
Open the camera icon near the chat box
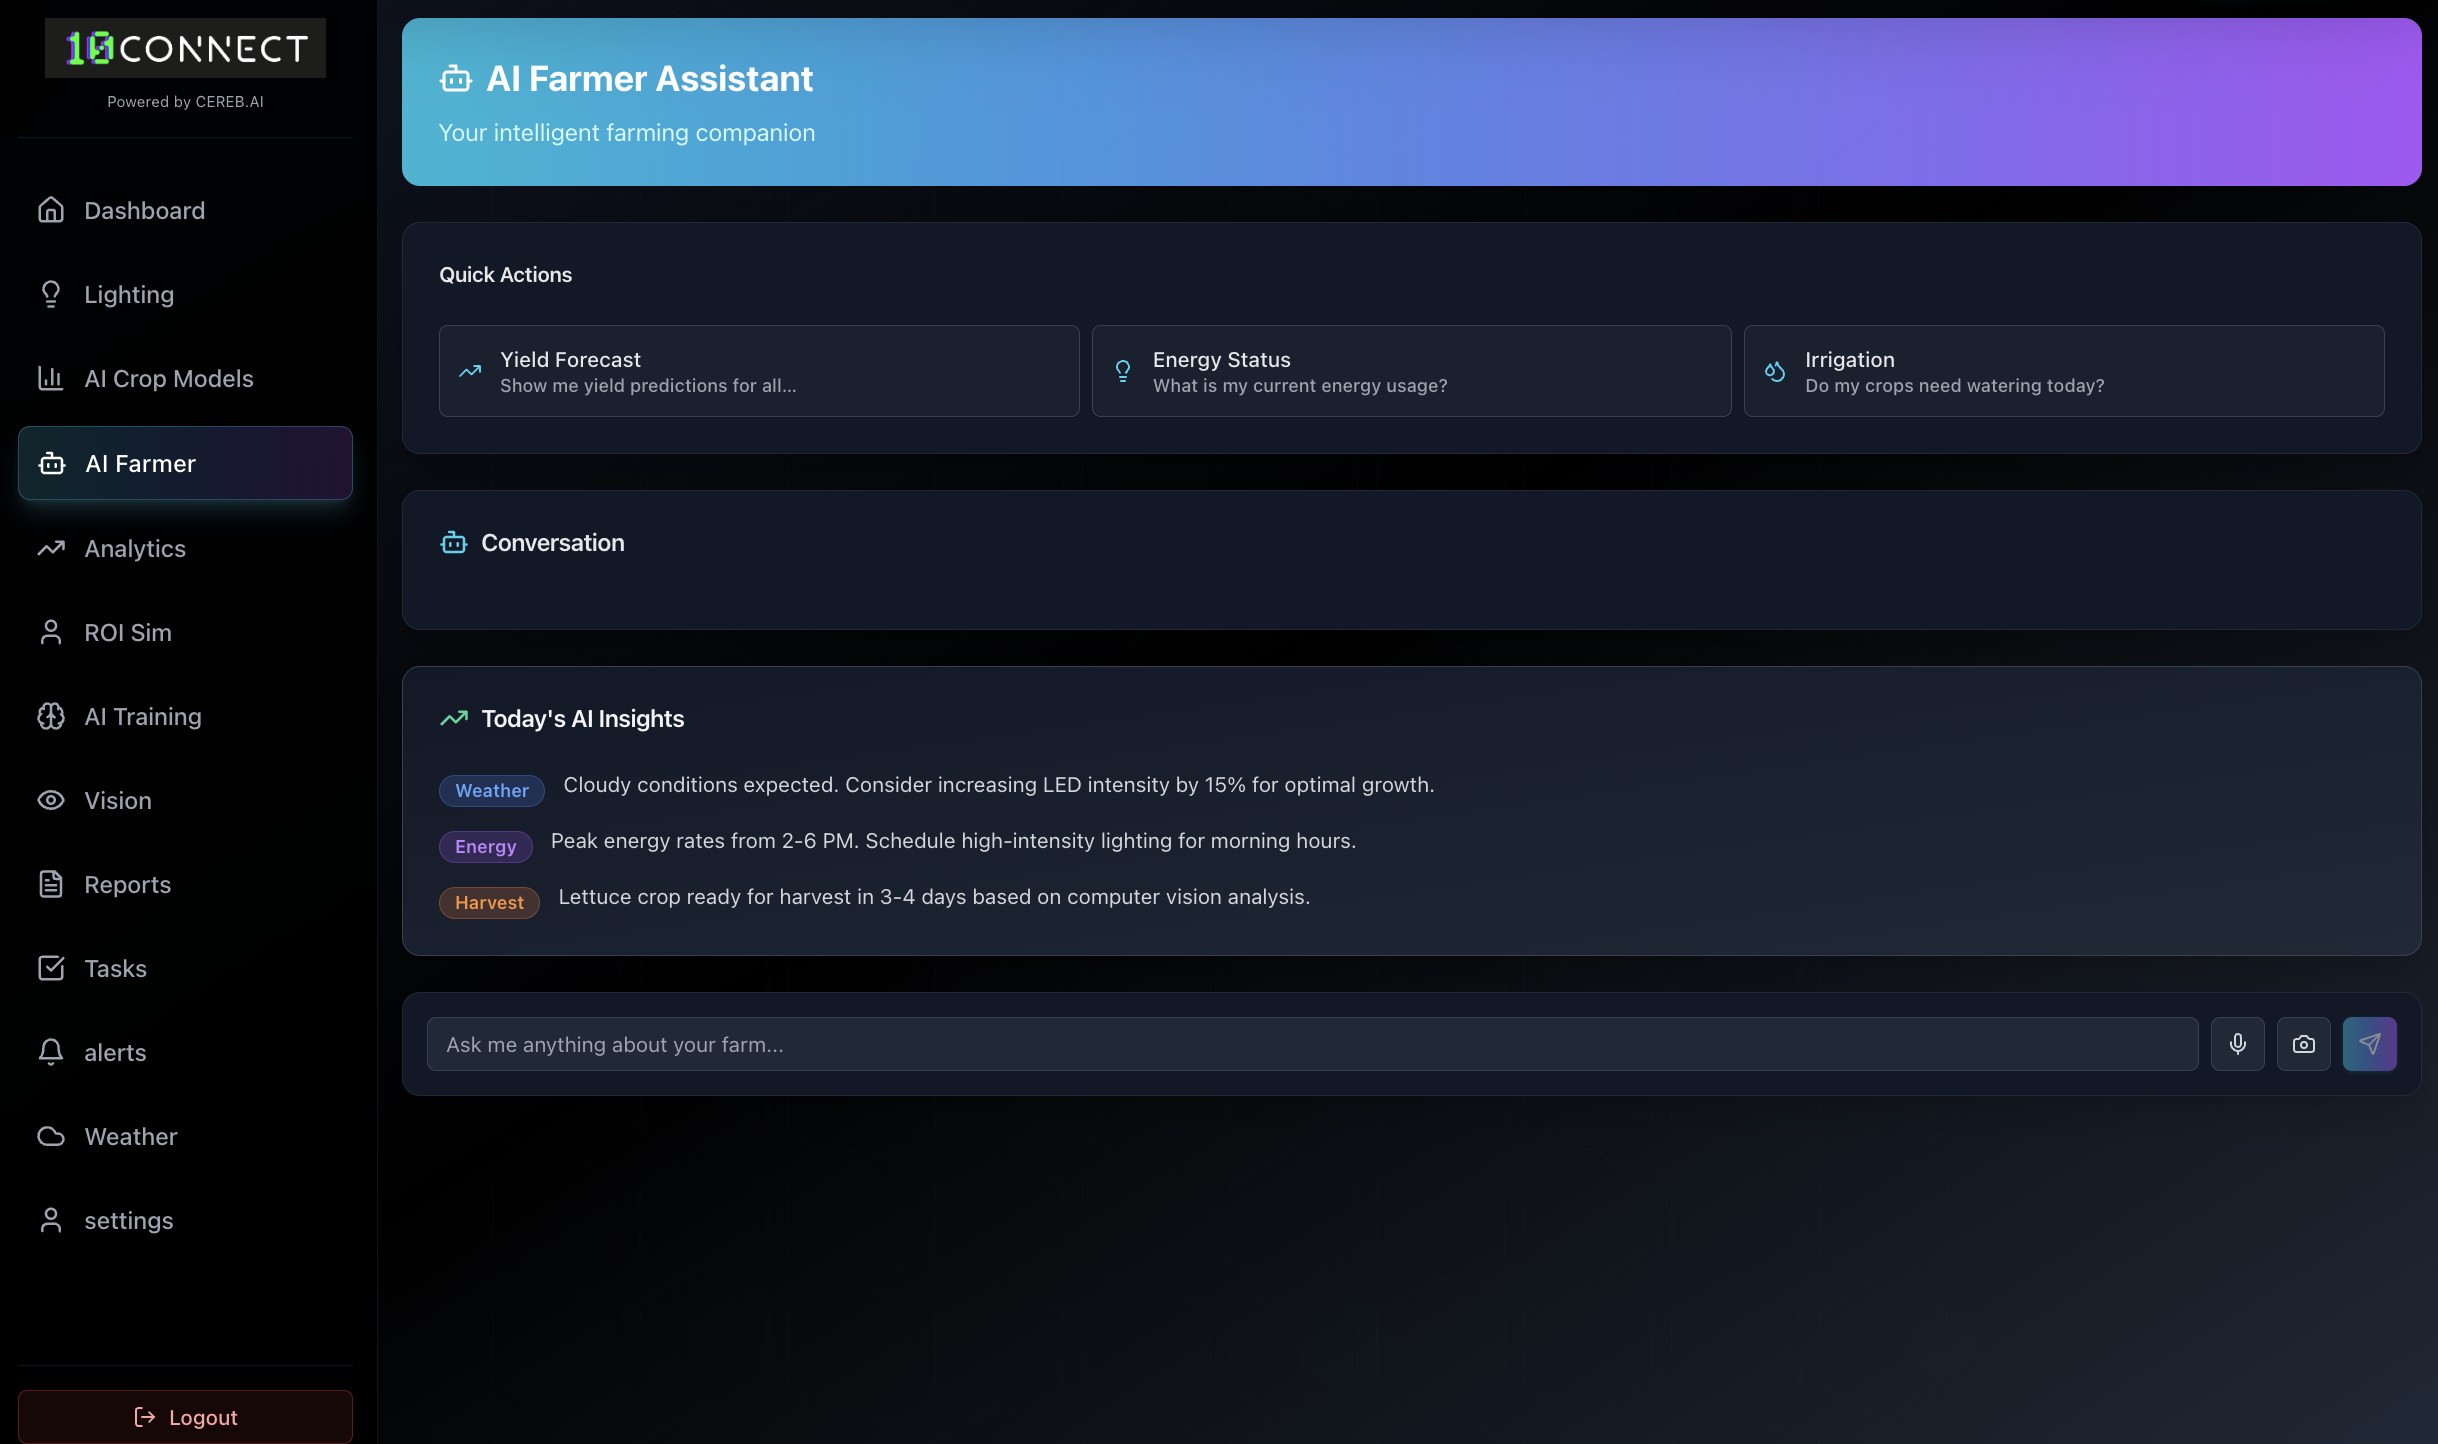2304,1043
